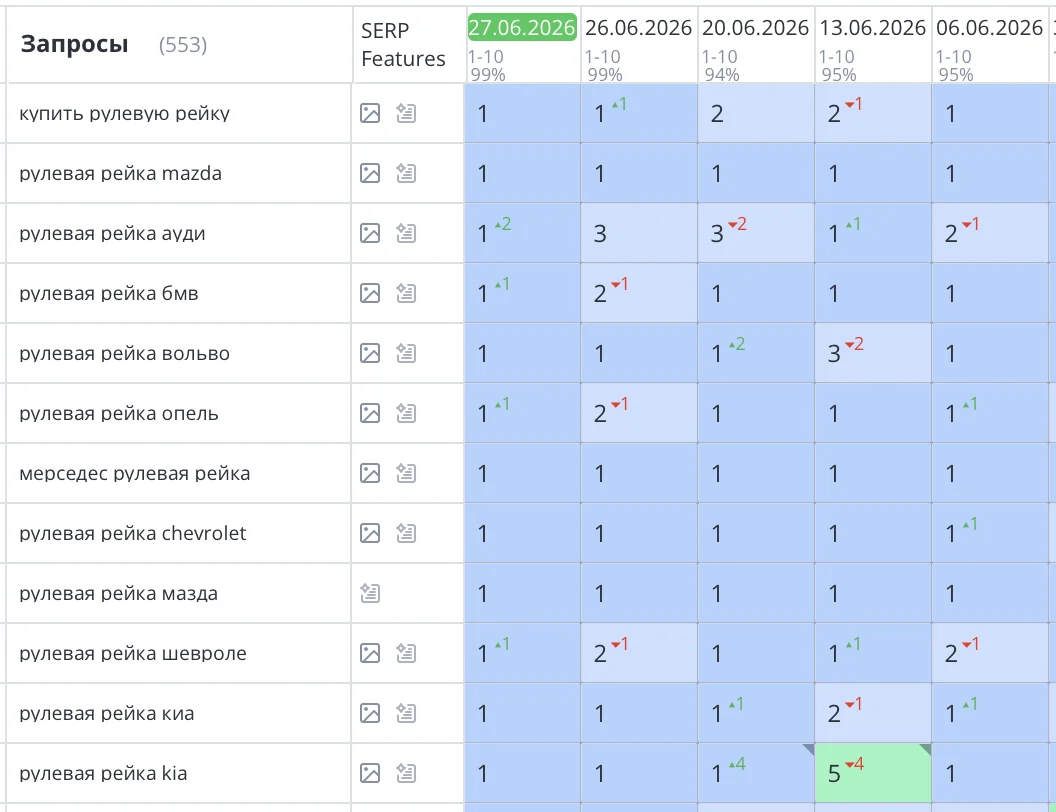Click the SERP Features column header
This screenshot has width=1056, height=812.
click(x=403, y=44)
